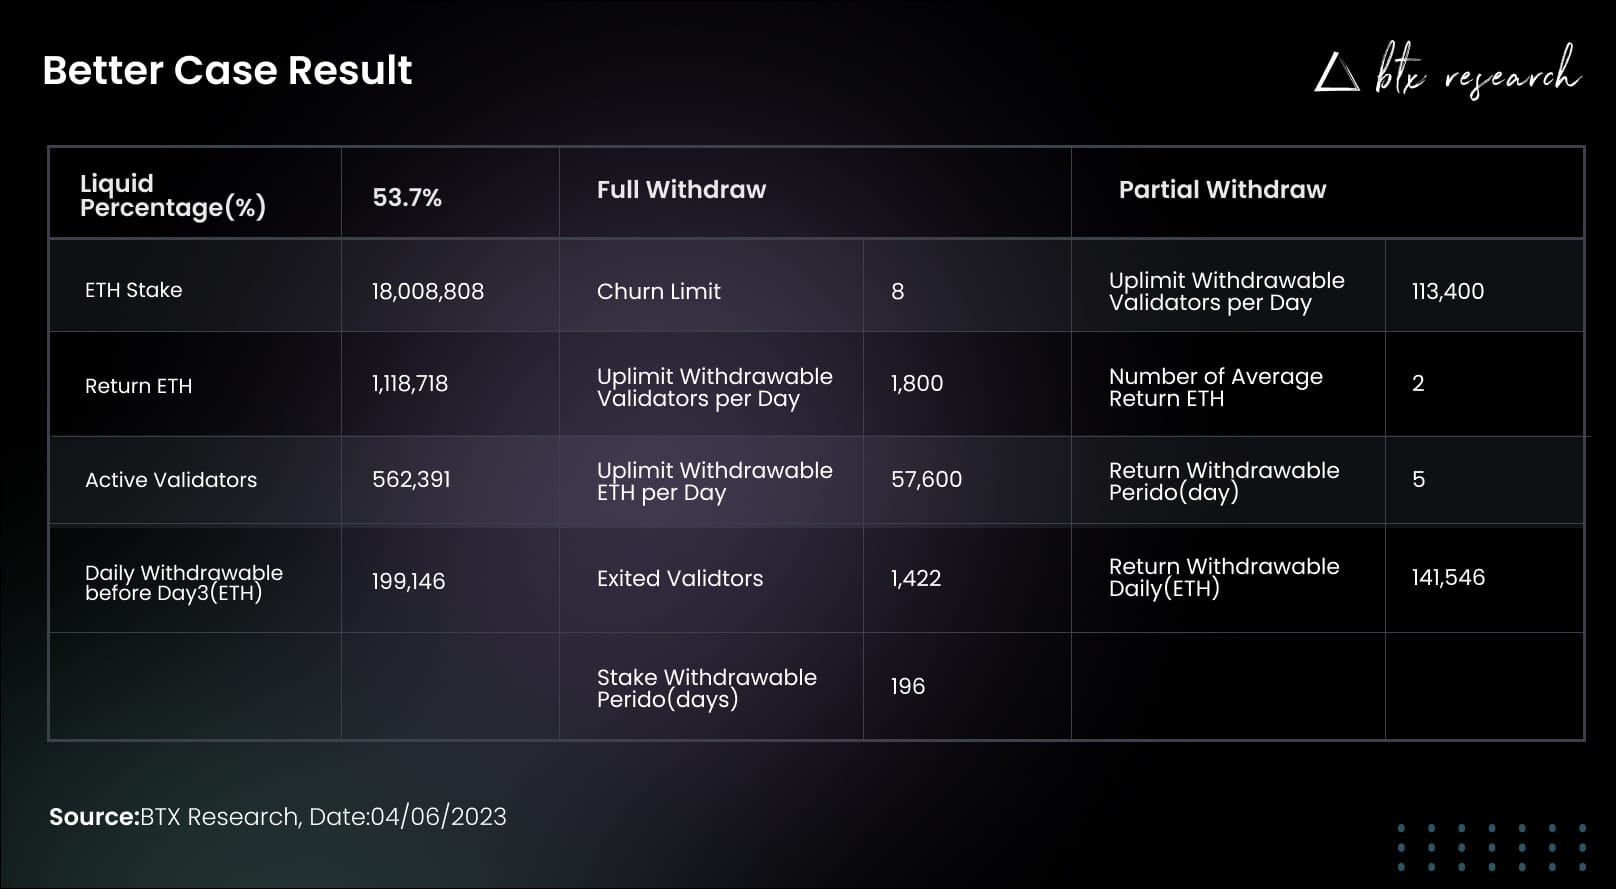Click the dotted grid decoration

(x=1491, y=847)
